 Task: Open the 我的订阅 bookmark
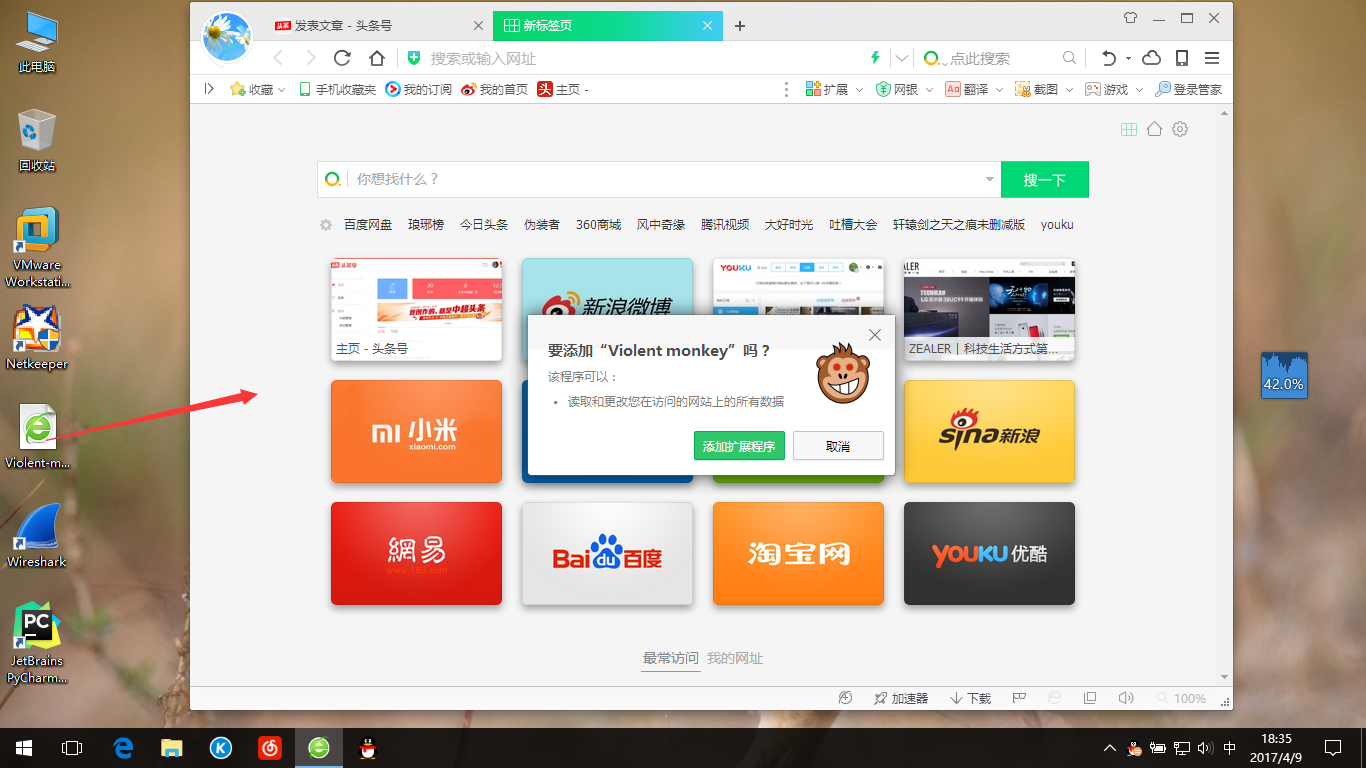[419, 89]
